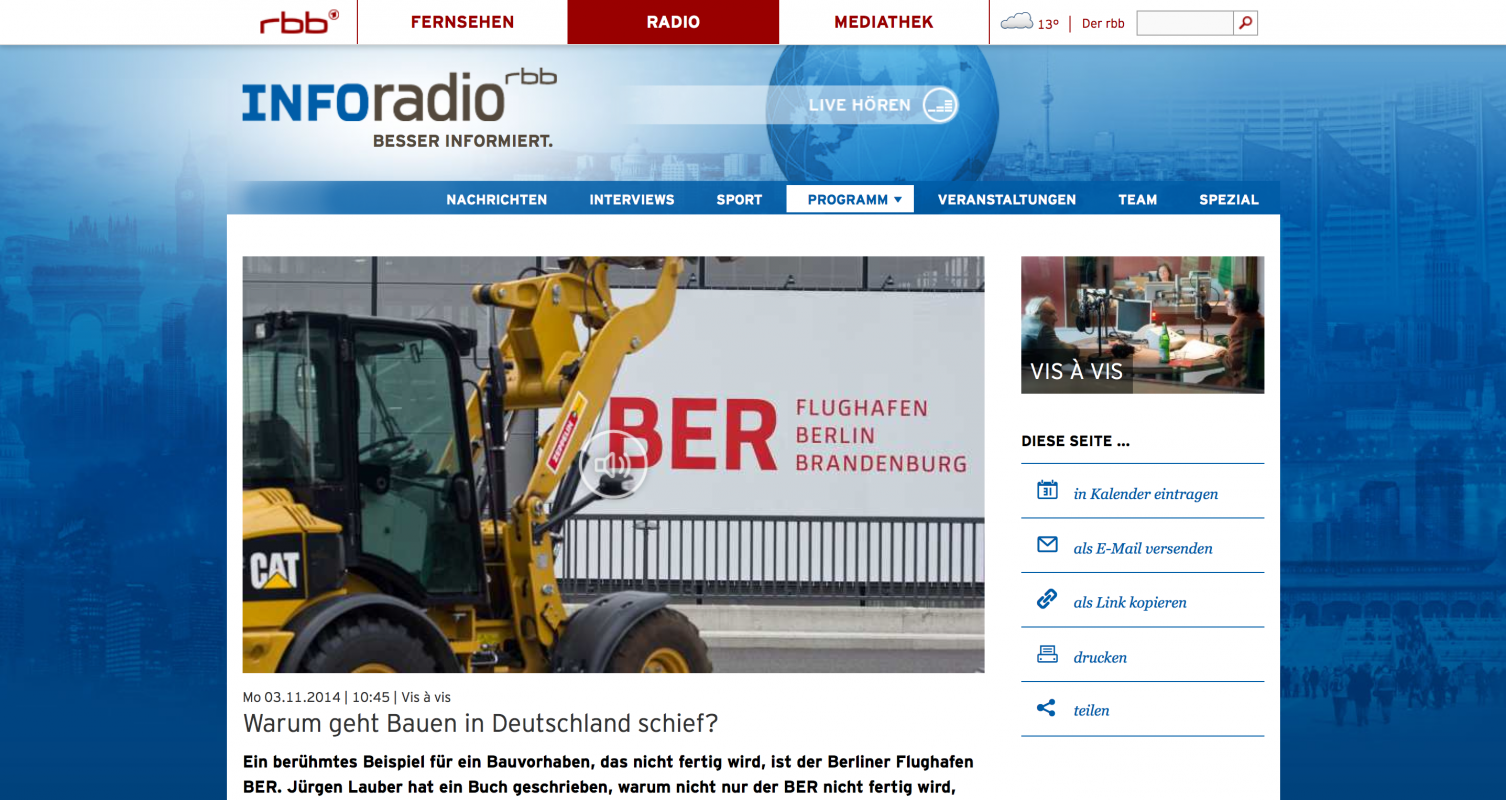Open SPORT in the navigation
The height and width of the screenshot is (800, 1506).
pos(739,199)
